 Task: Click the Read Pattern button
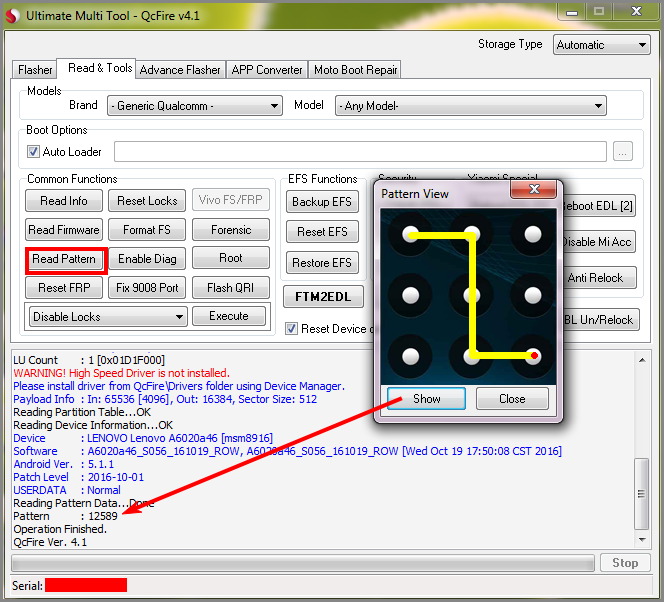pos(64,259)
